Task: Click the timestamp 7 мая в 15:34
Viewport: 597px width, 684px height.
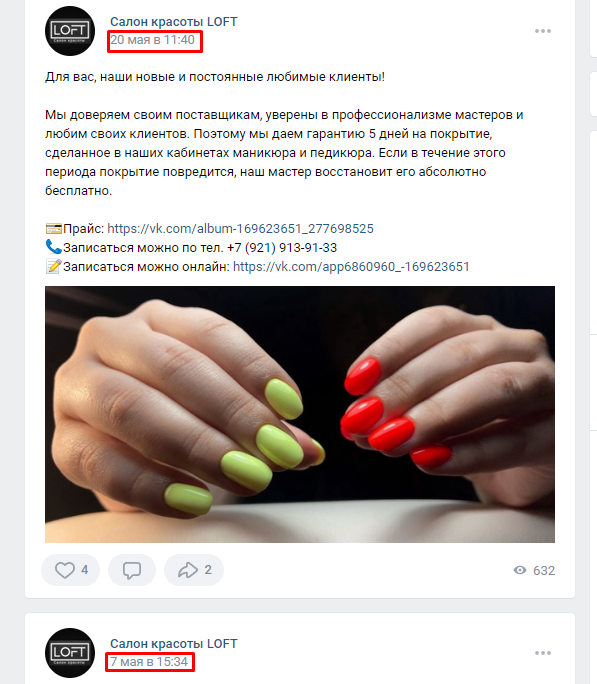Action: (x=149, y=662)
